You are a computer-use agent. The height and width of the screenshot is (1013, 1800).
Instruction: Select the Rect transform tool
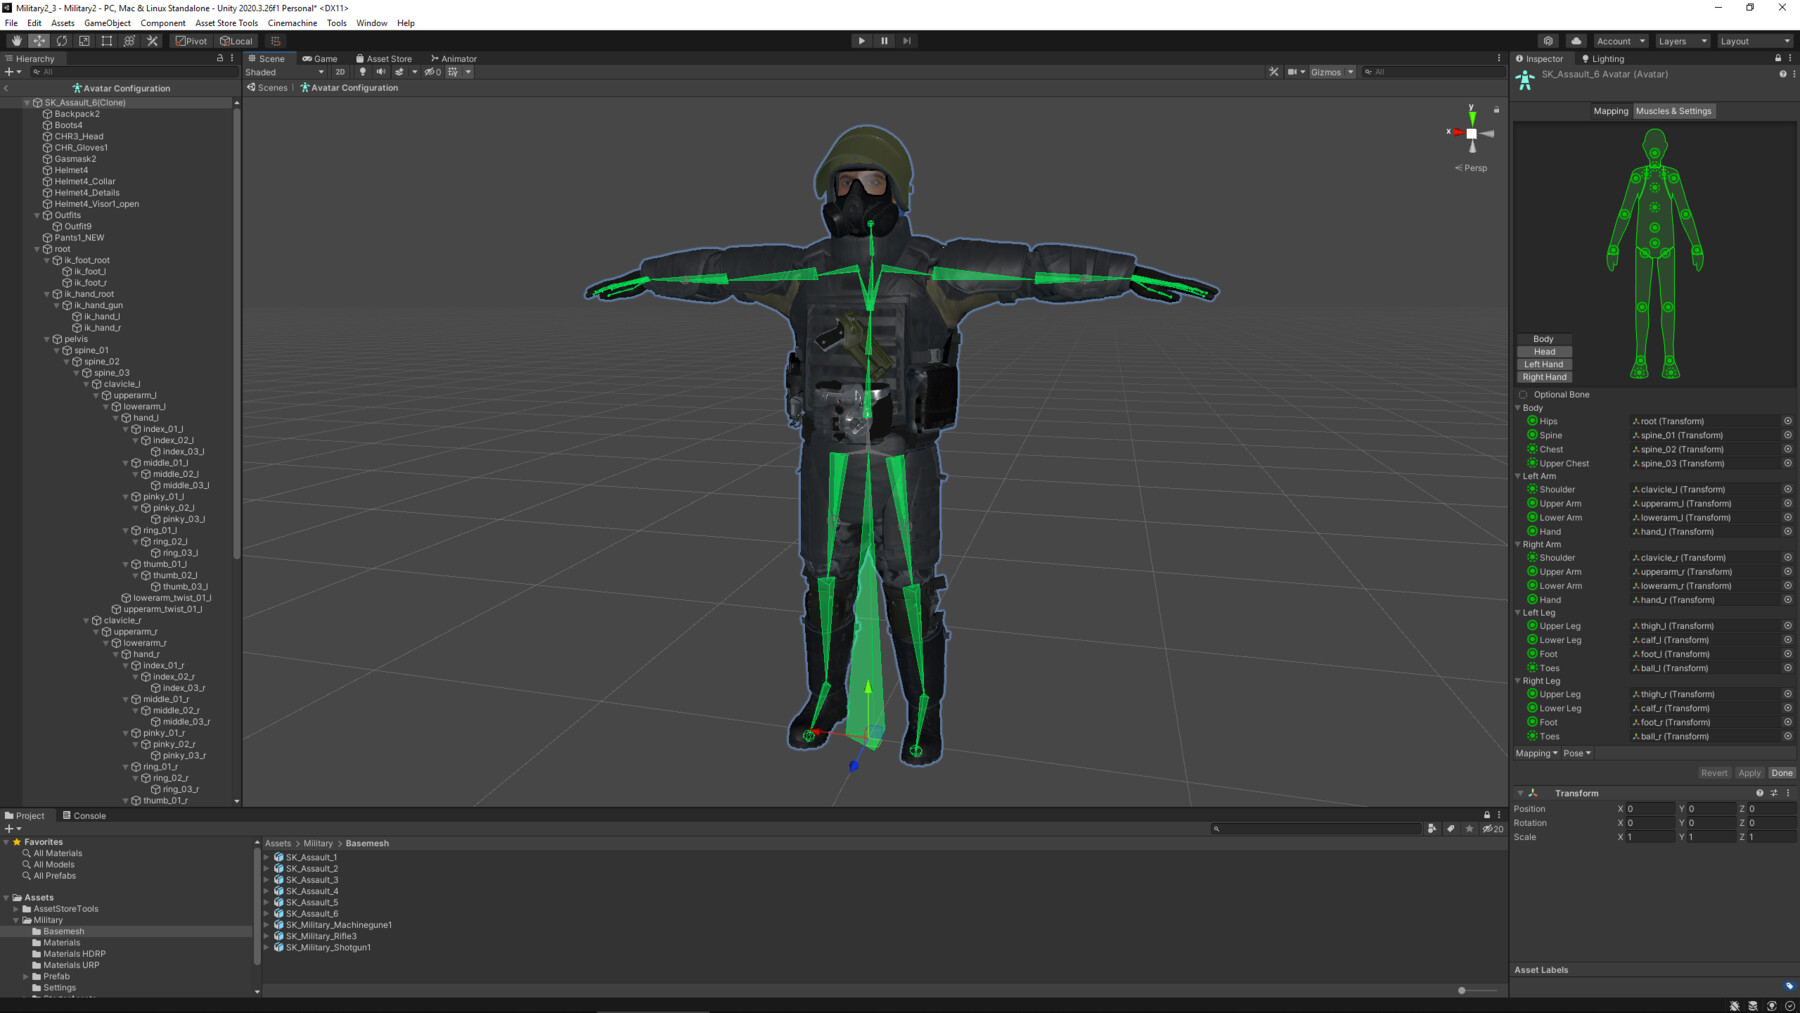coord(107,41)
